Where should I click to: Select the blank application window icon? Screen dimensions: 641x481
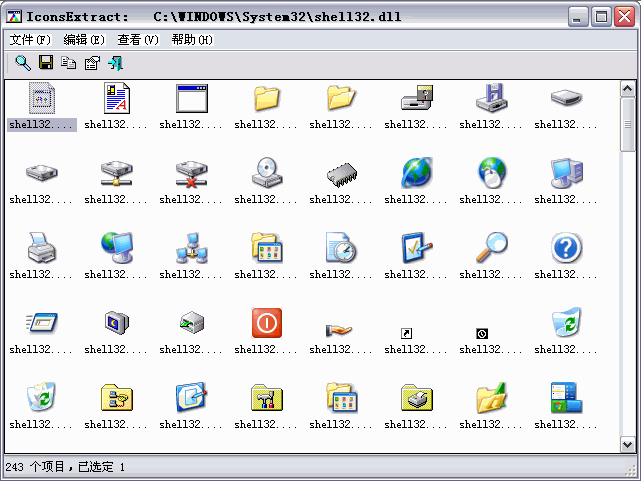(192, 98)
